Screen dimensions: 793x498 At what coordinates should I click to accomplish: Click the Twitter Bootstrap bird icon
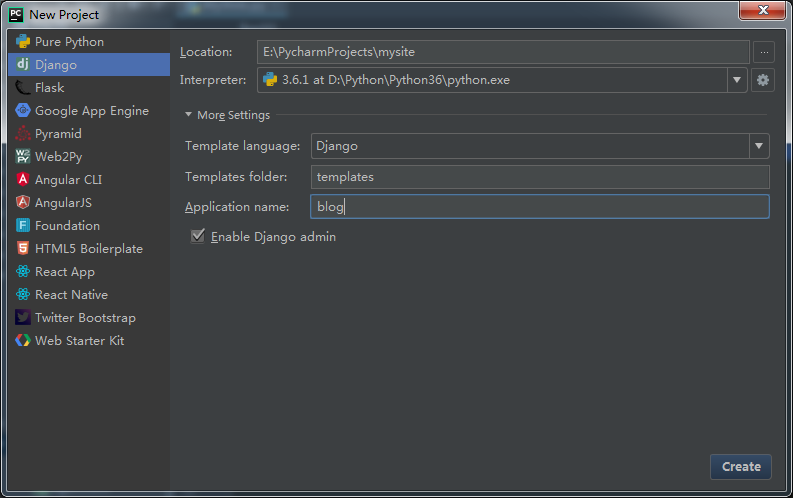click(23, 318)
